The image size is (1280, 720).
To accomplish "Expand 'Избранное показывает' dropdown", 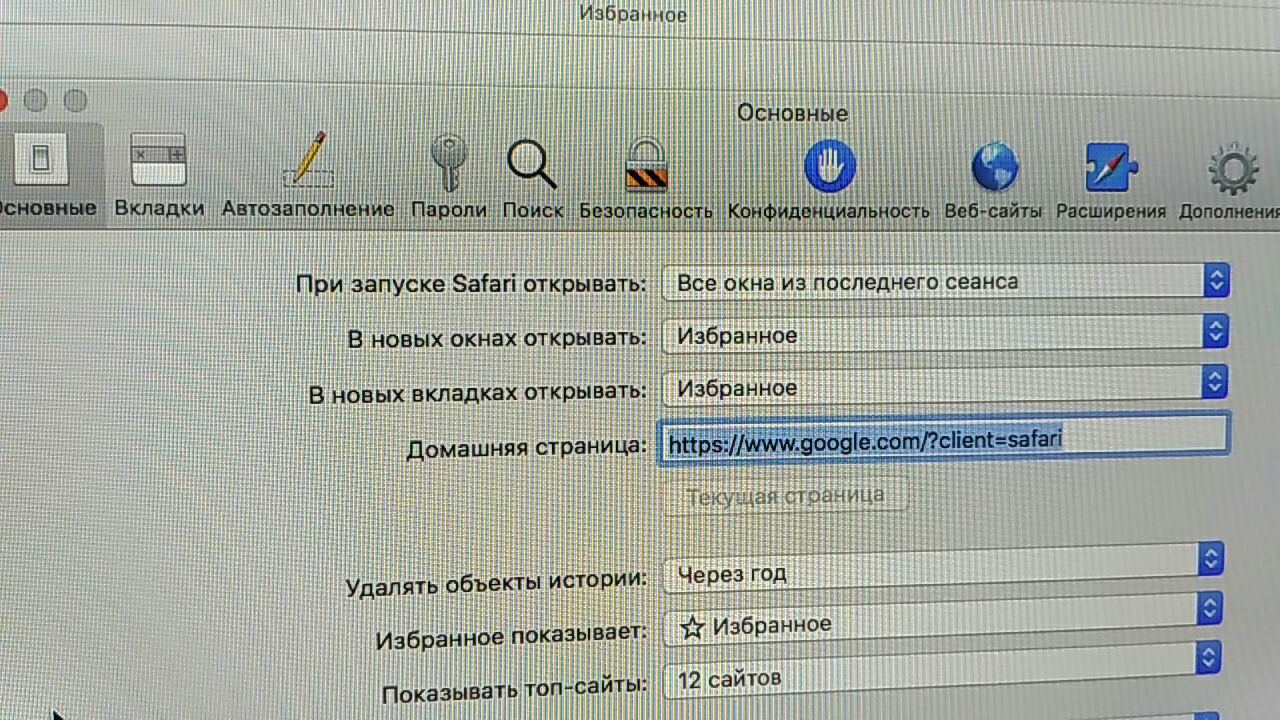I will tap(944, 621).
